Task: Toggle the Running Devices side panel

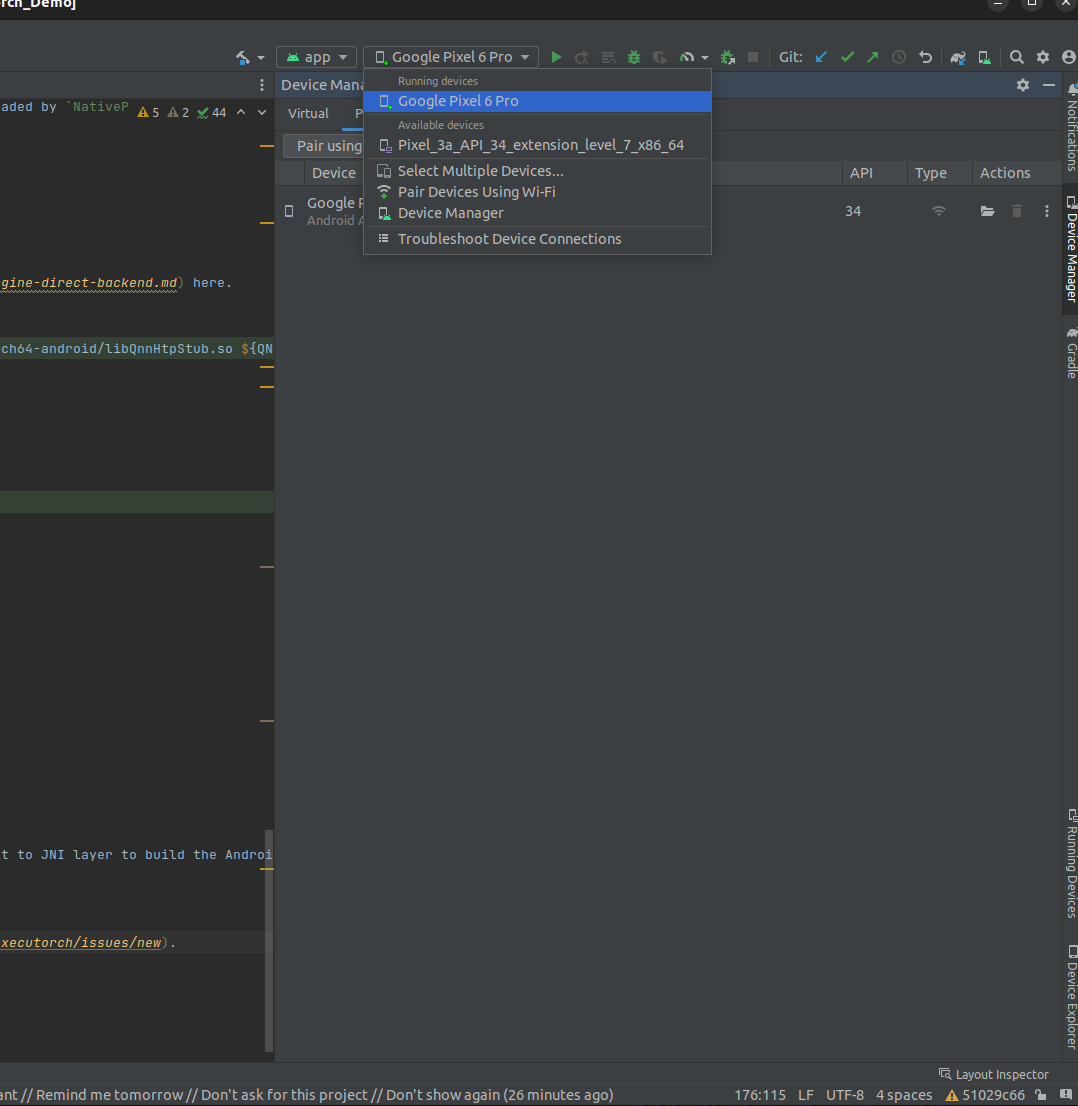Action: pyautogui.click(x=1071, y=863)
